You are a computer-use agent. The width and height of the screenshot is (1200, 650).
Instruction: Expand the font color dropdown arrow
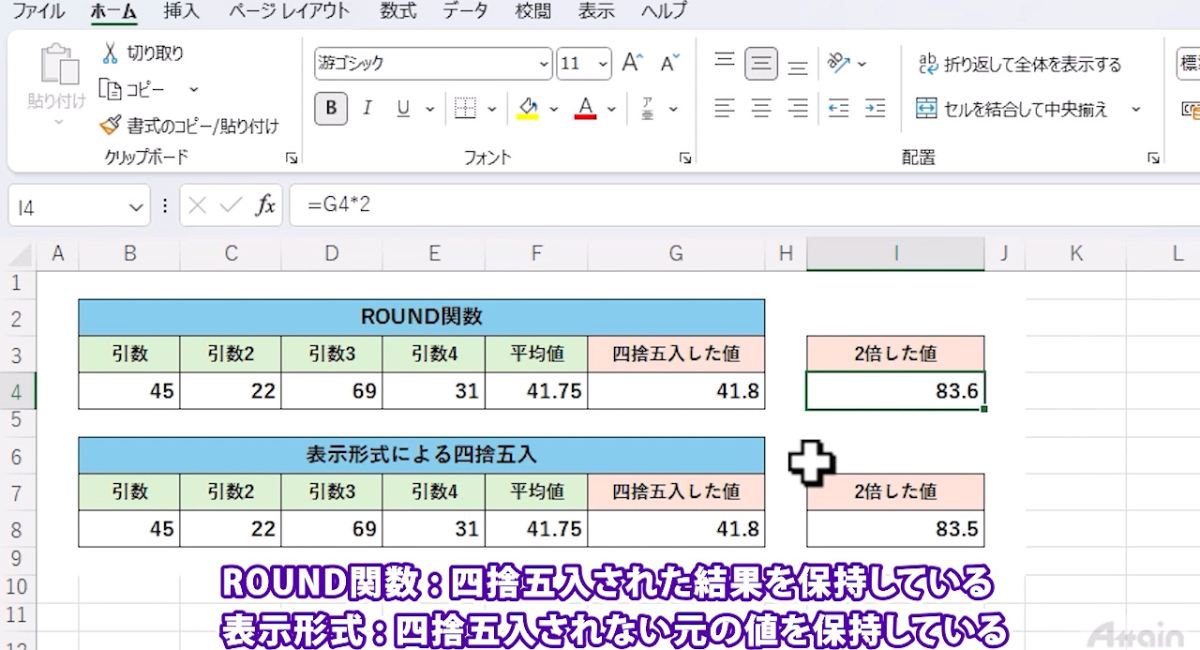[x=612, y=108]
